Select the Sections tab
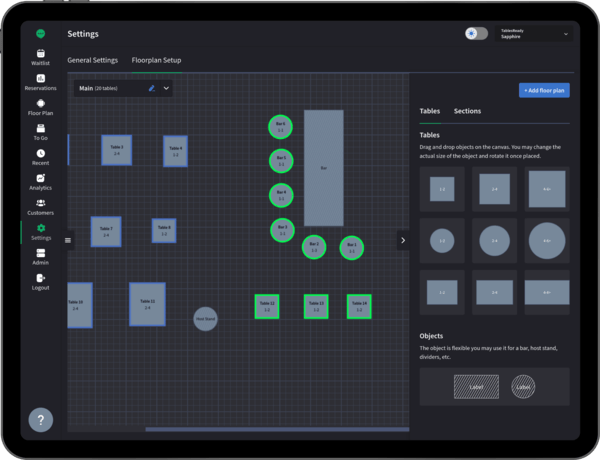Screen dimensions: 600x460 click(x=467, y=111)
